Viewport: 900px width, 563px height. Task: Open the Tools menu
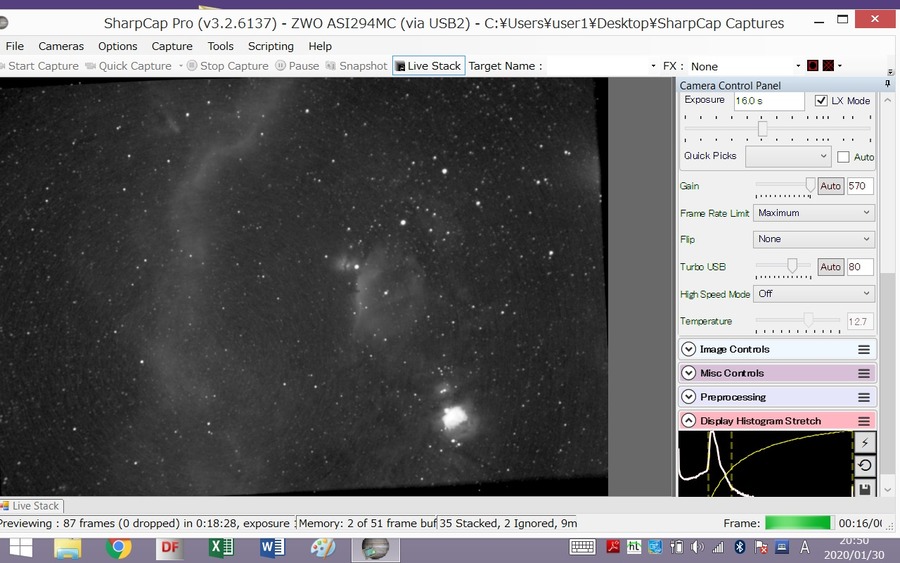click(x=220, y=46)
